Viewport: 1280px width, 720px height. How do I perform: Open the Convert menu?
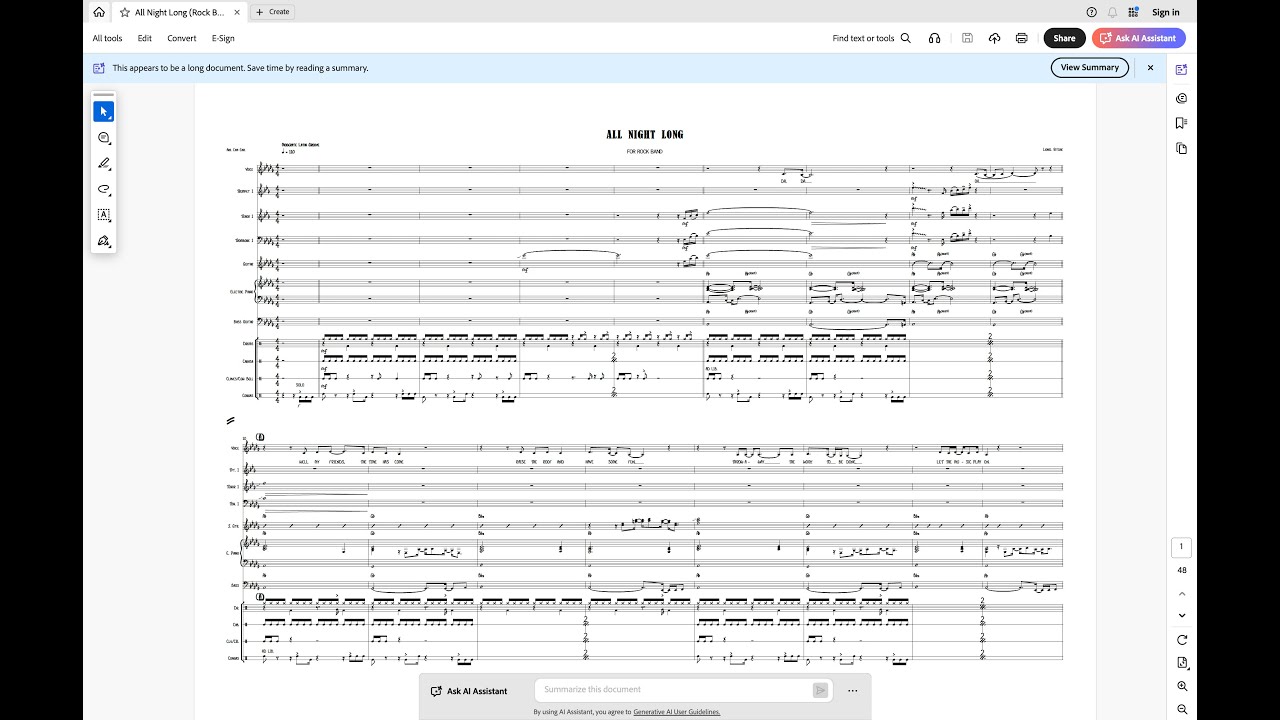point(182,38)
